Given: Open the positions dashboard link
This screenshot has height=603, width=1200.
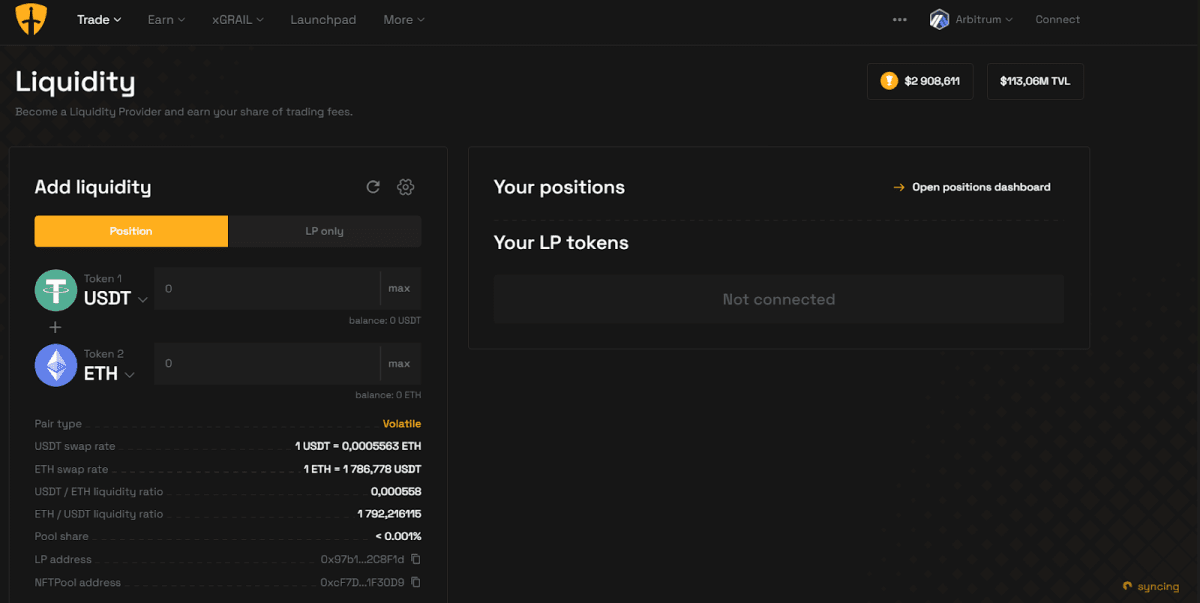Looking at the screenshot, I should tap(980, 187).
